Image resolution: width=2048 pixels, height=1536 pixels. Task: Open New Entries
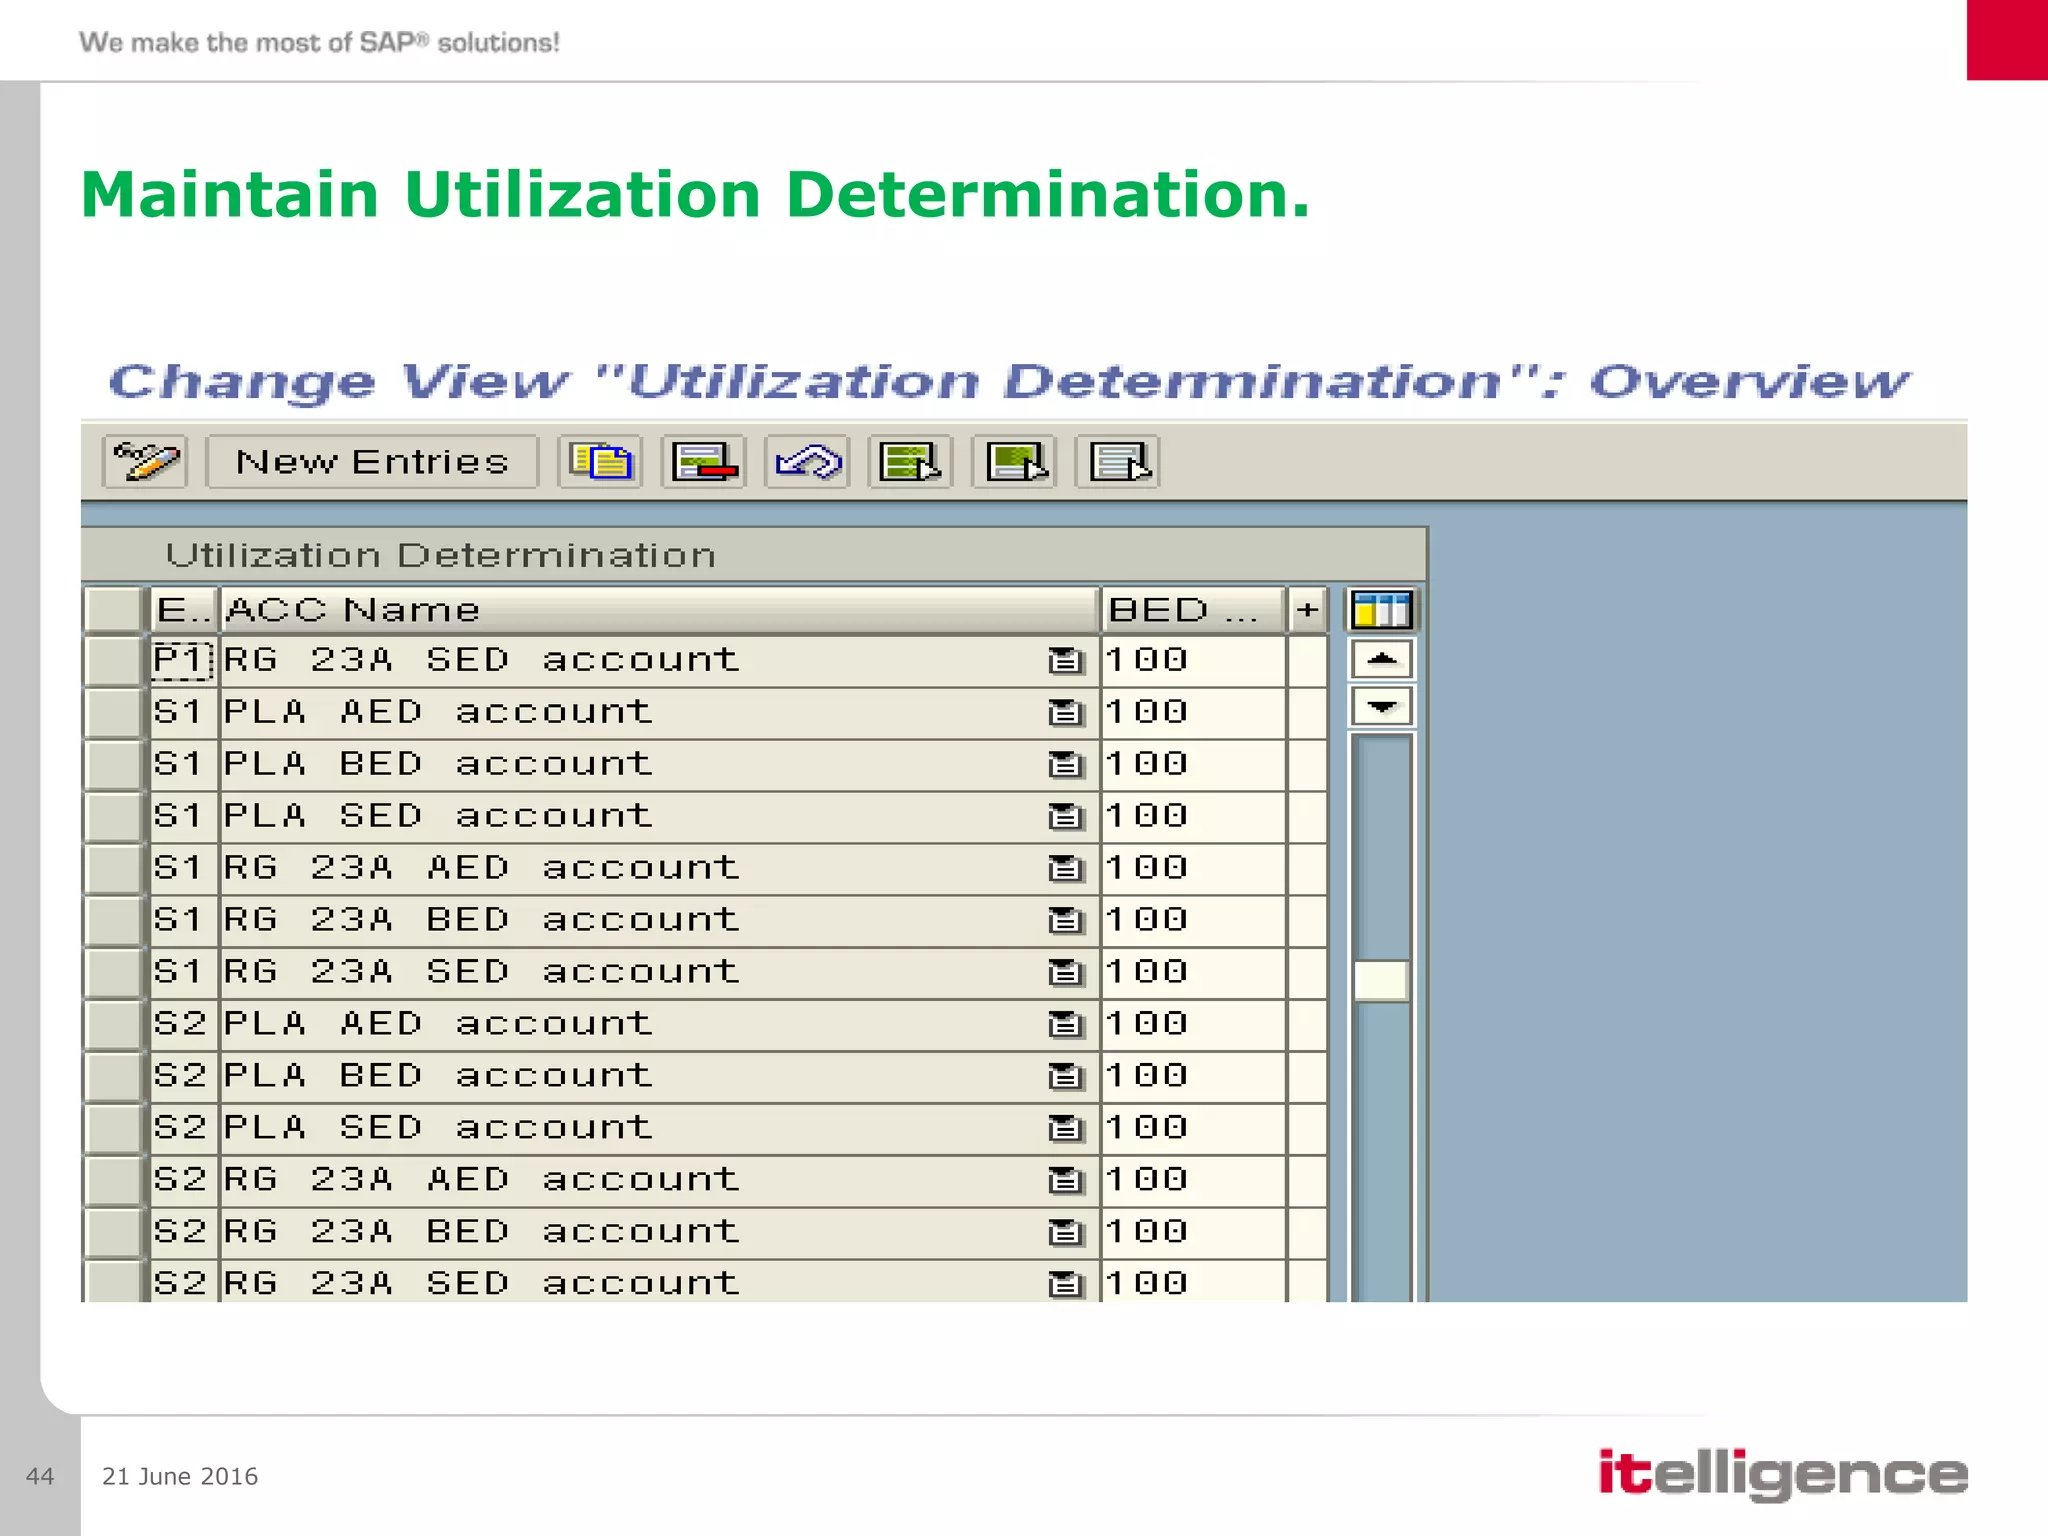[x=372, y=462]
